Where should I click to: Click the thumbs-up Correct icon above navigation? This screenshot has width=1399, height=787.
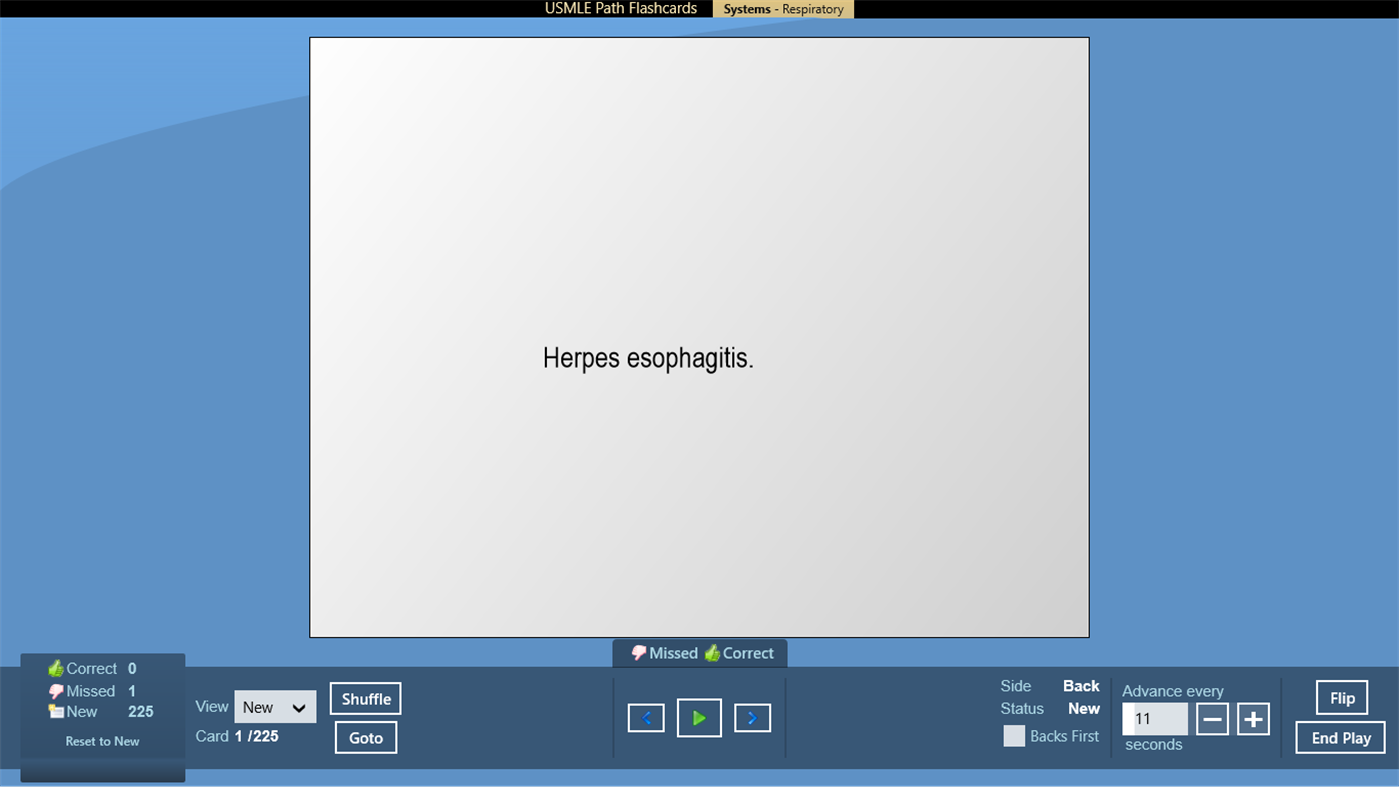[x=711, y=653]
